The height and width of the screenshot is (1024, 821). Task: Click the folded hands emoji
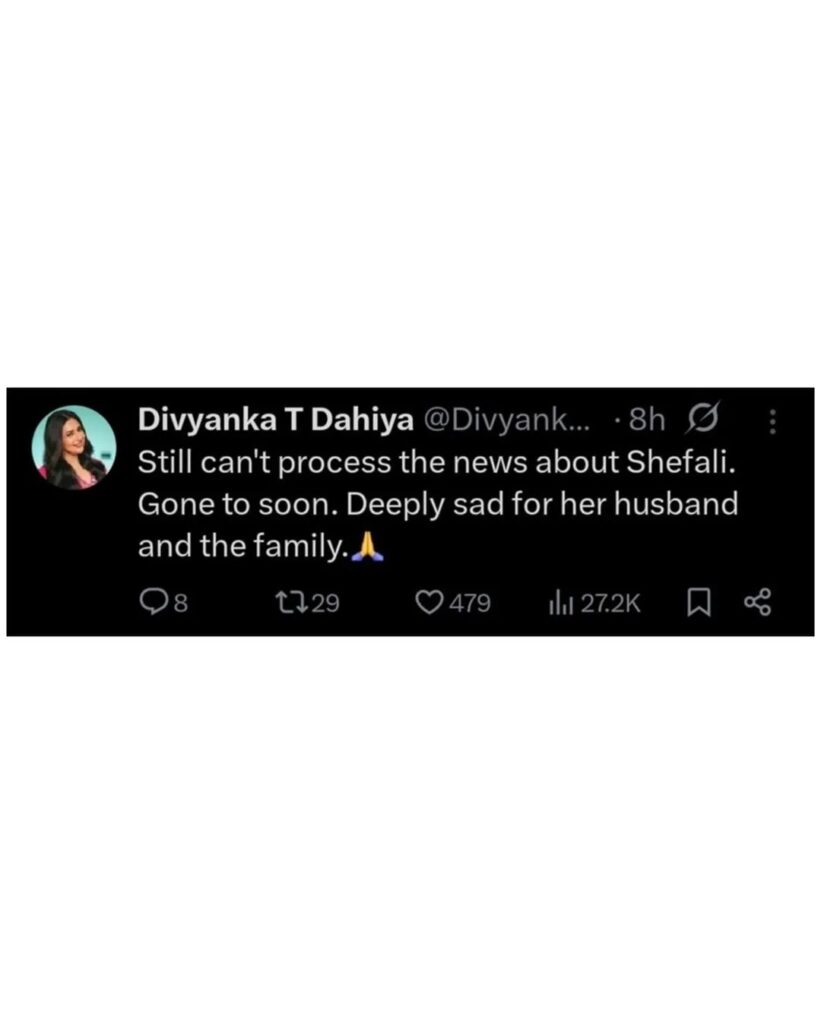coord(367,546)
